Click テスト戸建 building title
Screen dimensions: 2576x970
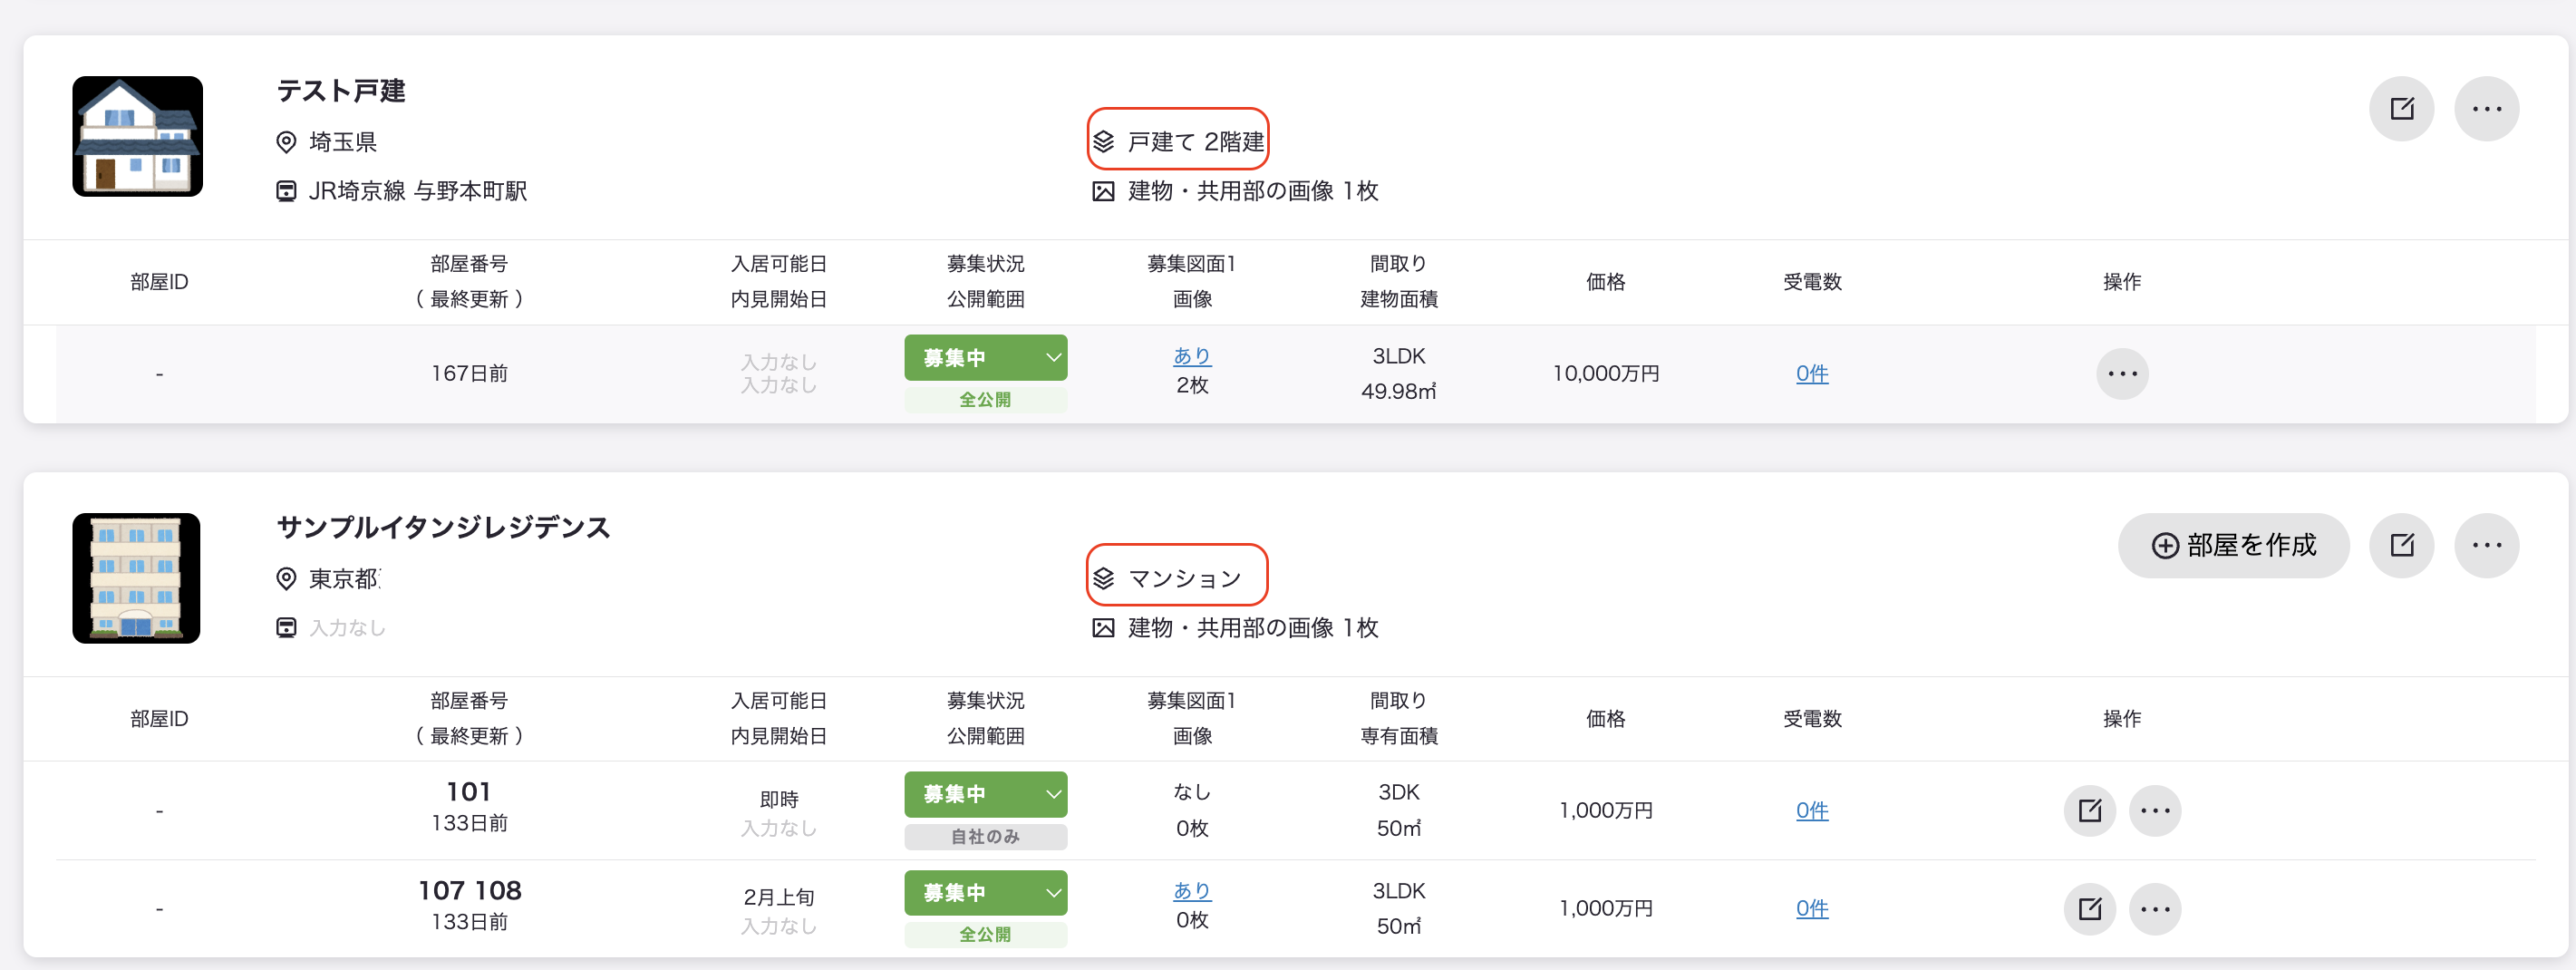pos(341,91)
